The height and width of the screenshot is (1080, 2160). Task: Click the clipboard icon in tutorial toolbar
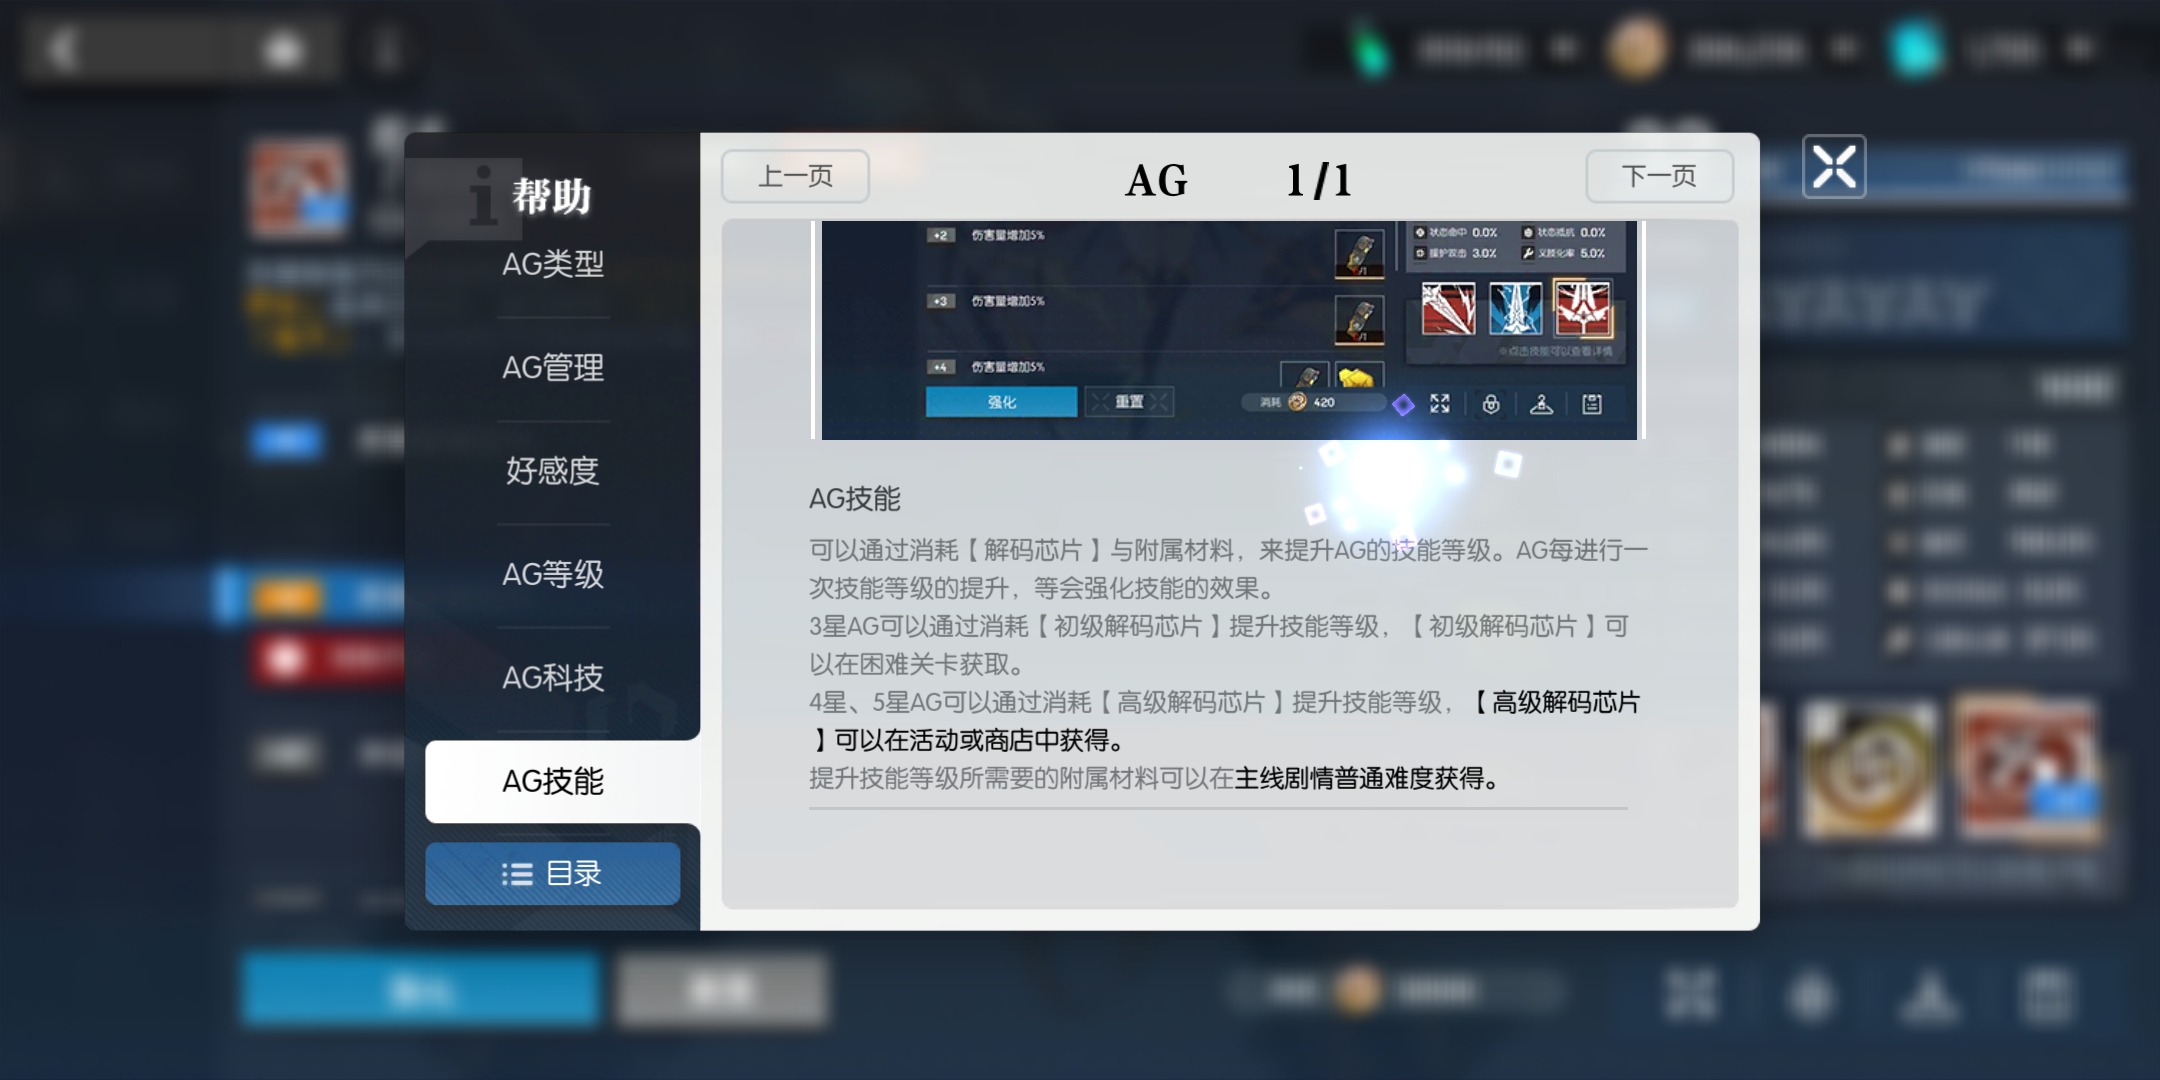[x=1592, y=403]
